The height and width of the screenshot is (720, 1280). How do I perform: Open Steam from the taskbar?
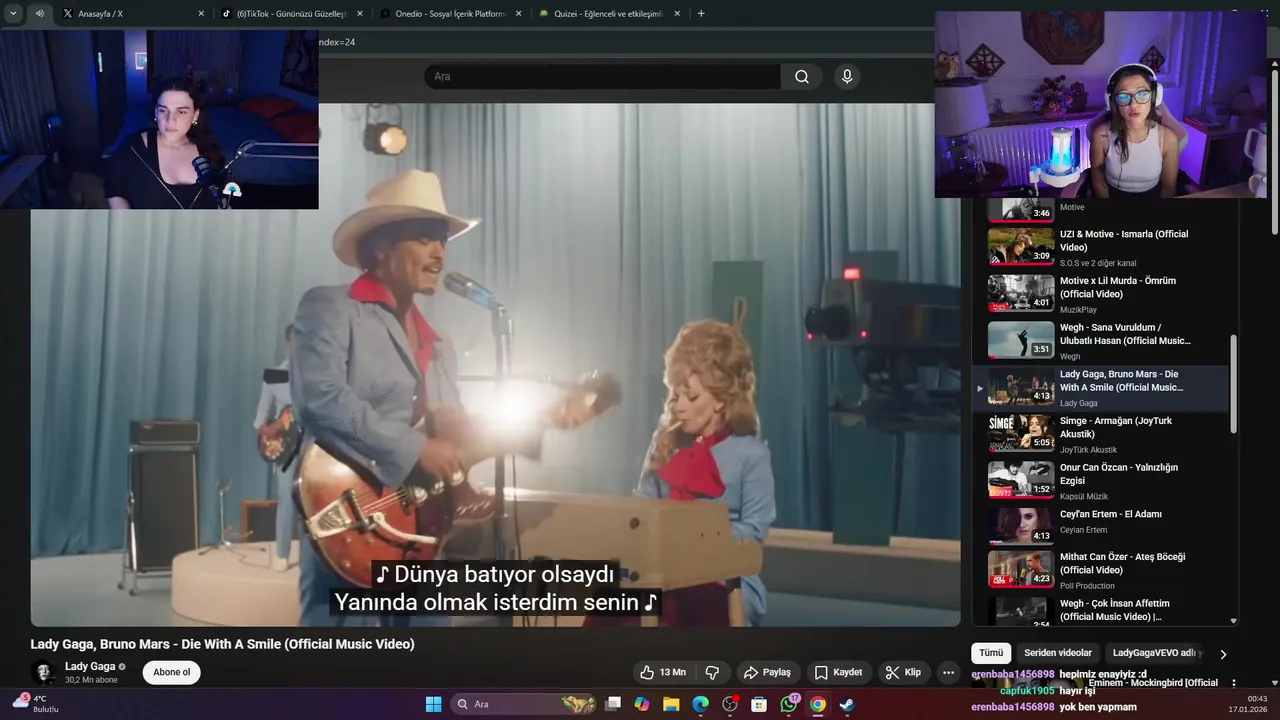click(847, 704)
